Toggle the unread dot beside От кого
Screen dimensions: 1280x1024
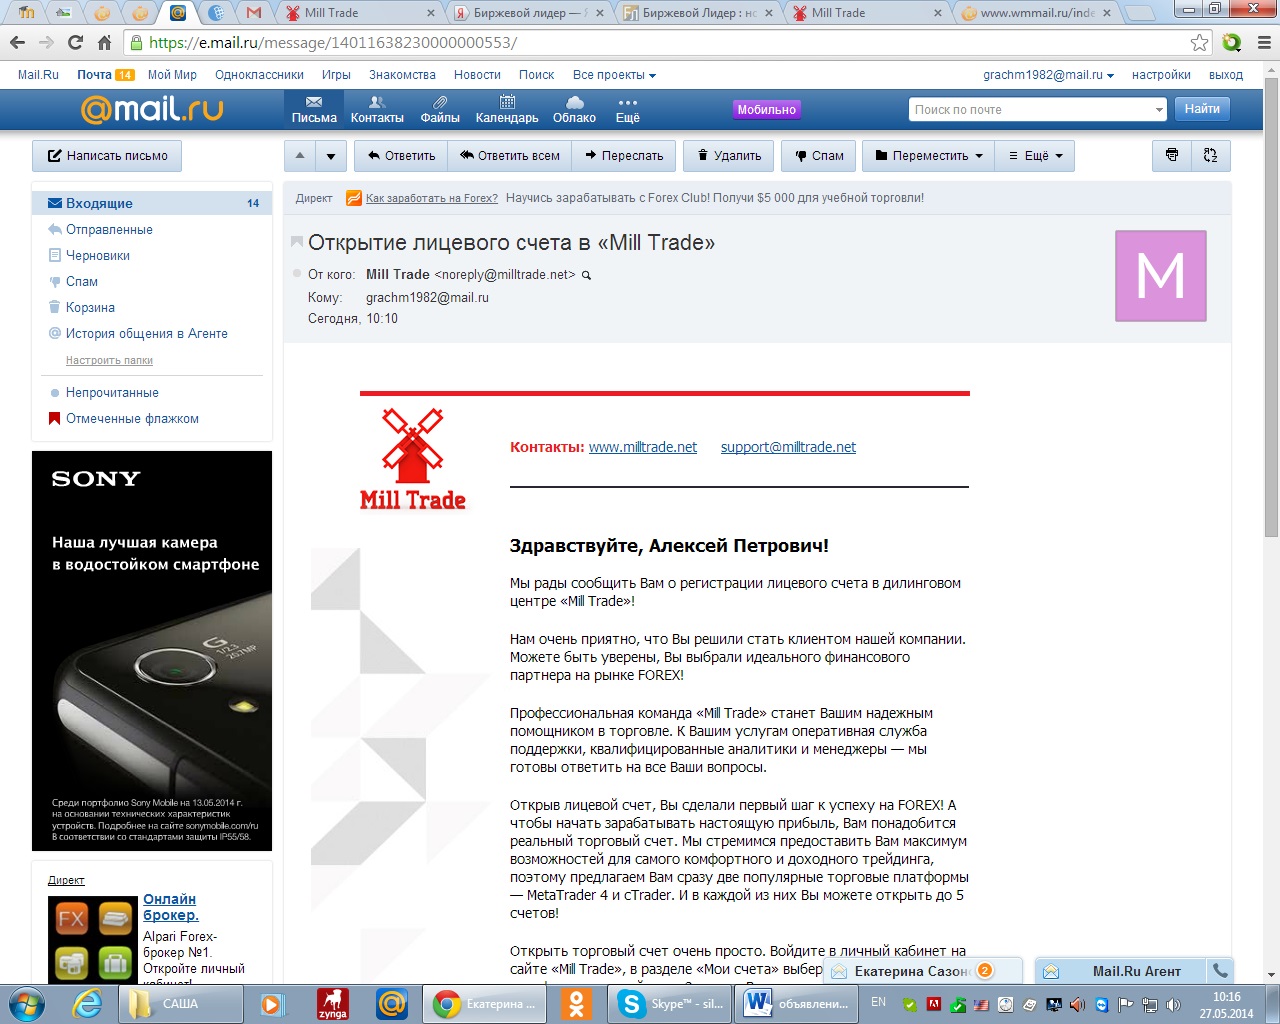click(297, 273)
